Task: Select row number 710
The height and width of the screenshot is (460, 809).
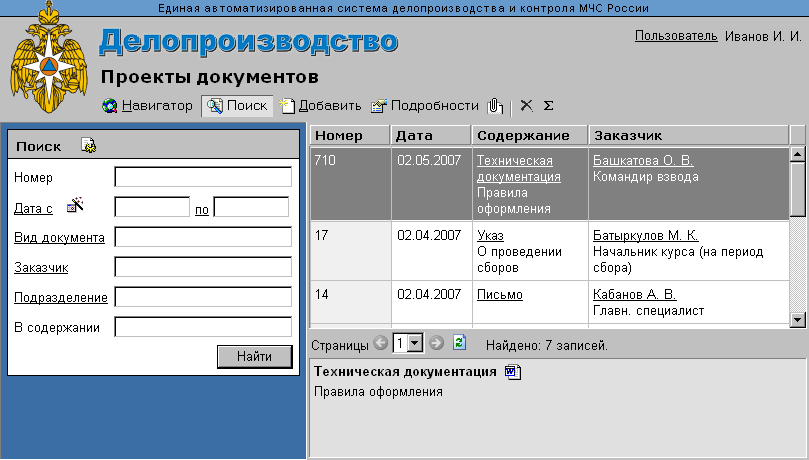Action: click(325, 160)
